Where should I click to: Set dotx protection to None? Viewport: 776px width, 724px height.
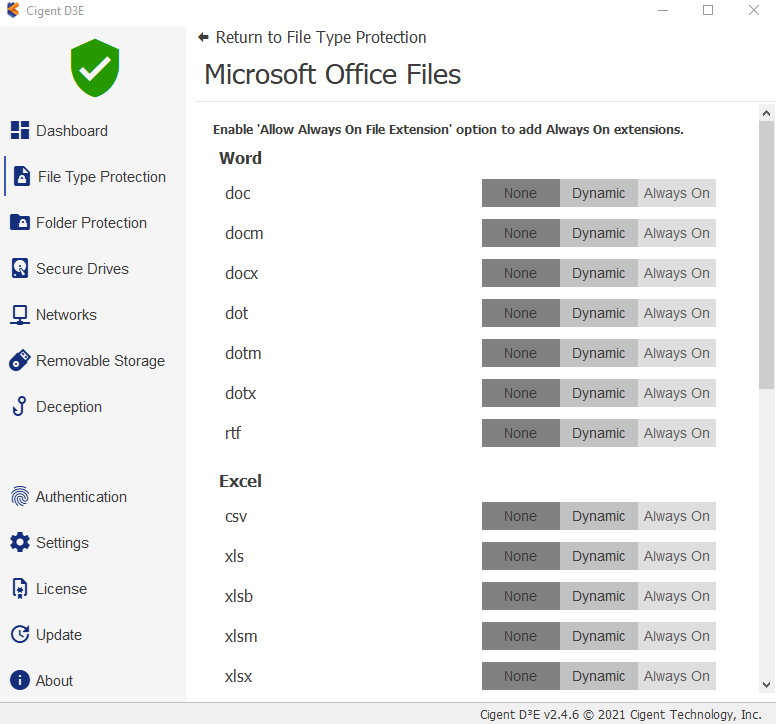[x=521, y=393]
